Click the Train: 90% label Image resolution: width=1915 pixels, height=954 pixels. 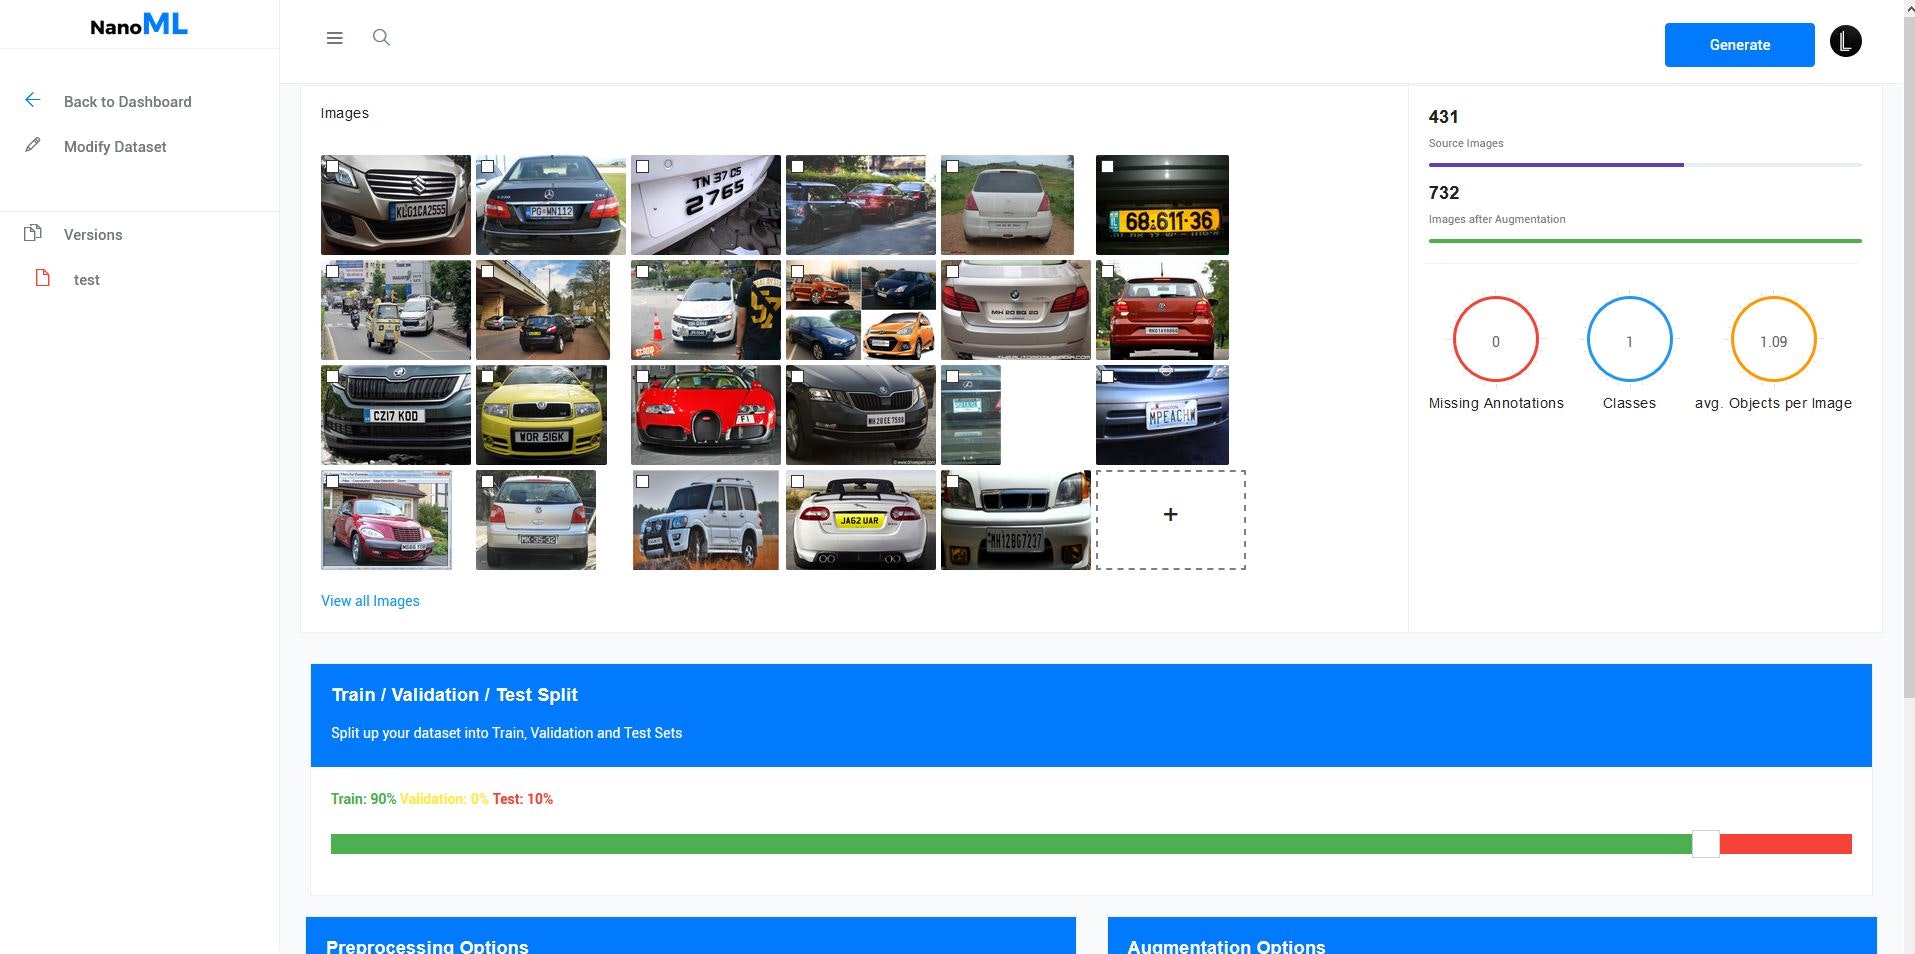click(x=363, y=799)
